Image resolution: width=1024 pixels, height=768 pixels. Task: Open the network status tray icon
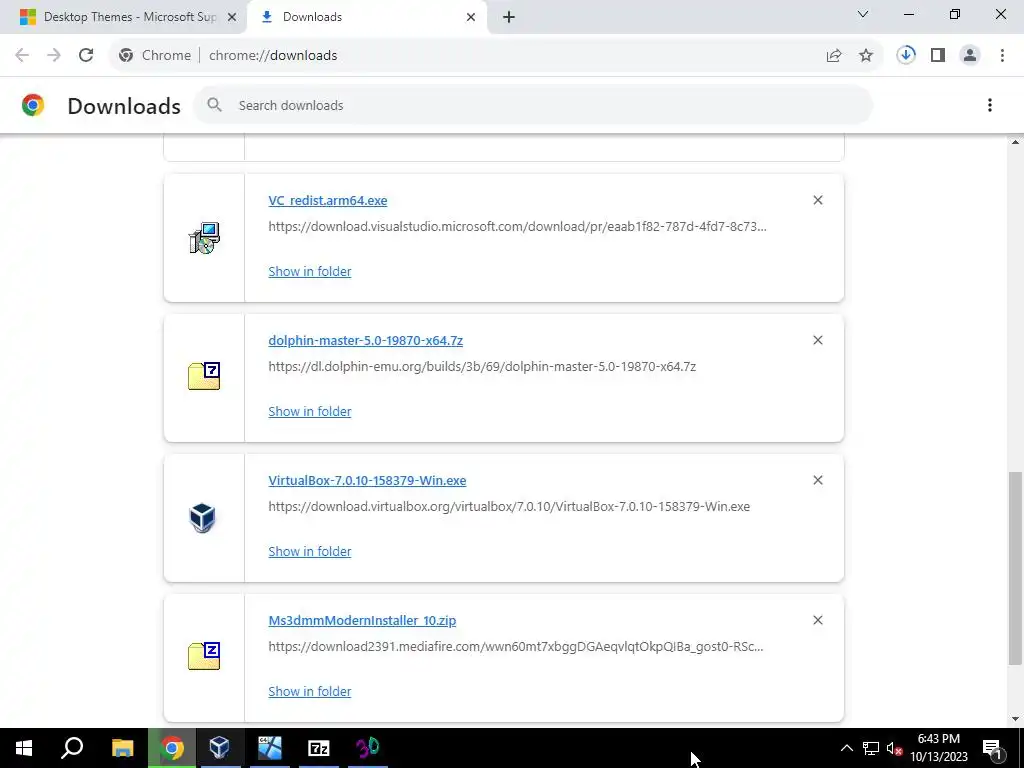point(871,748)
